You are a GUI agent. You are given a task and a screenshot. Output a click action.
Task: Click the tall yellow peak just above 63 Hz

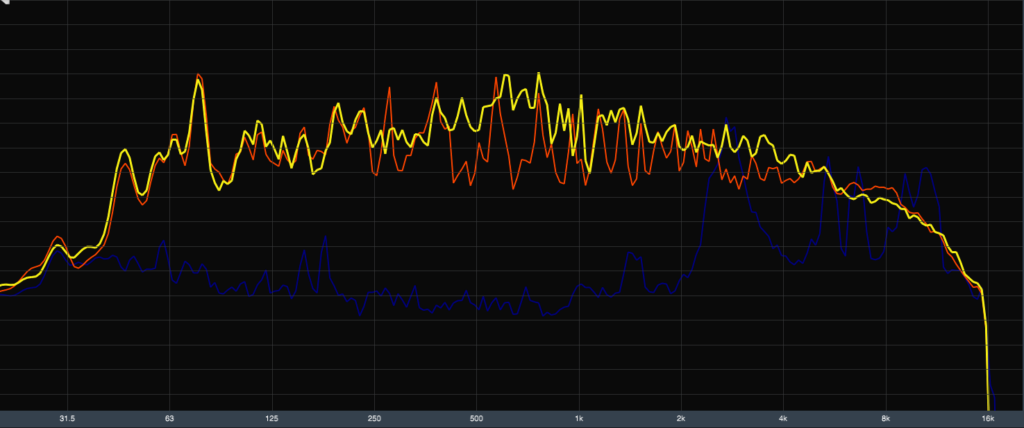point(198,79)
